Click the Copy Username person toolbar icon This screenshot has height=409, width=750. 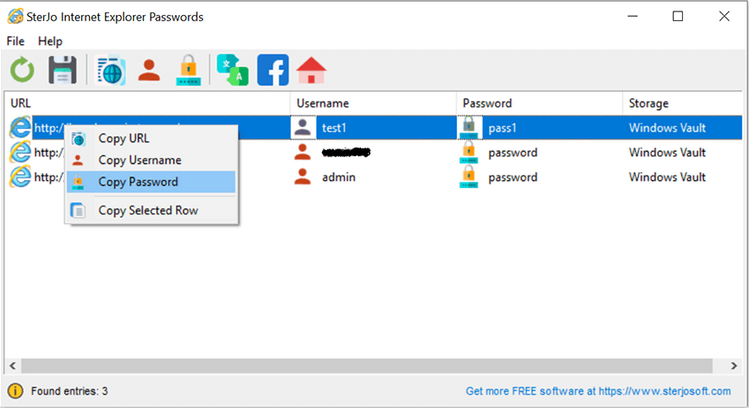click(149, 70)
